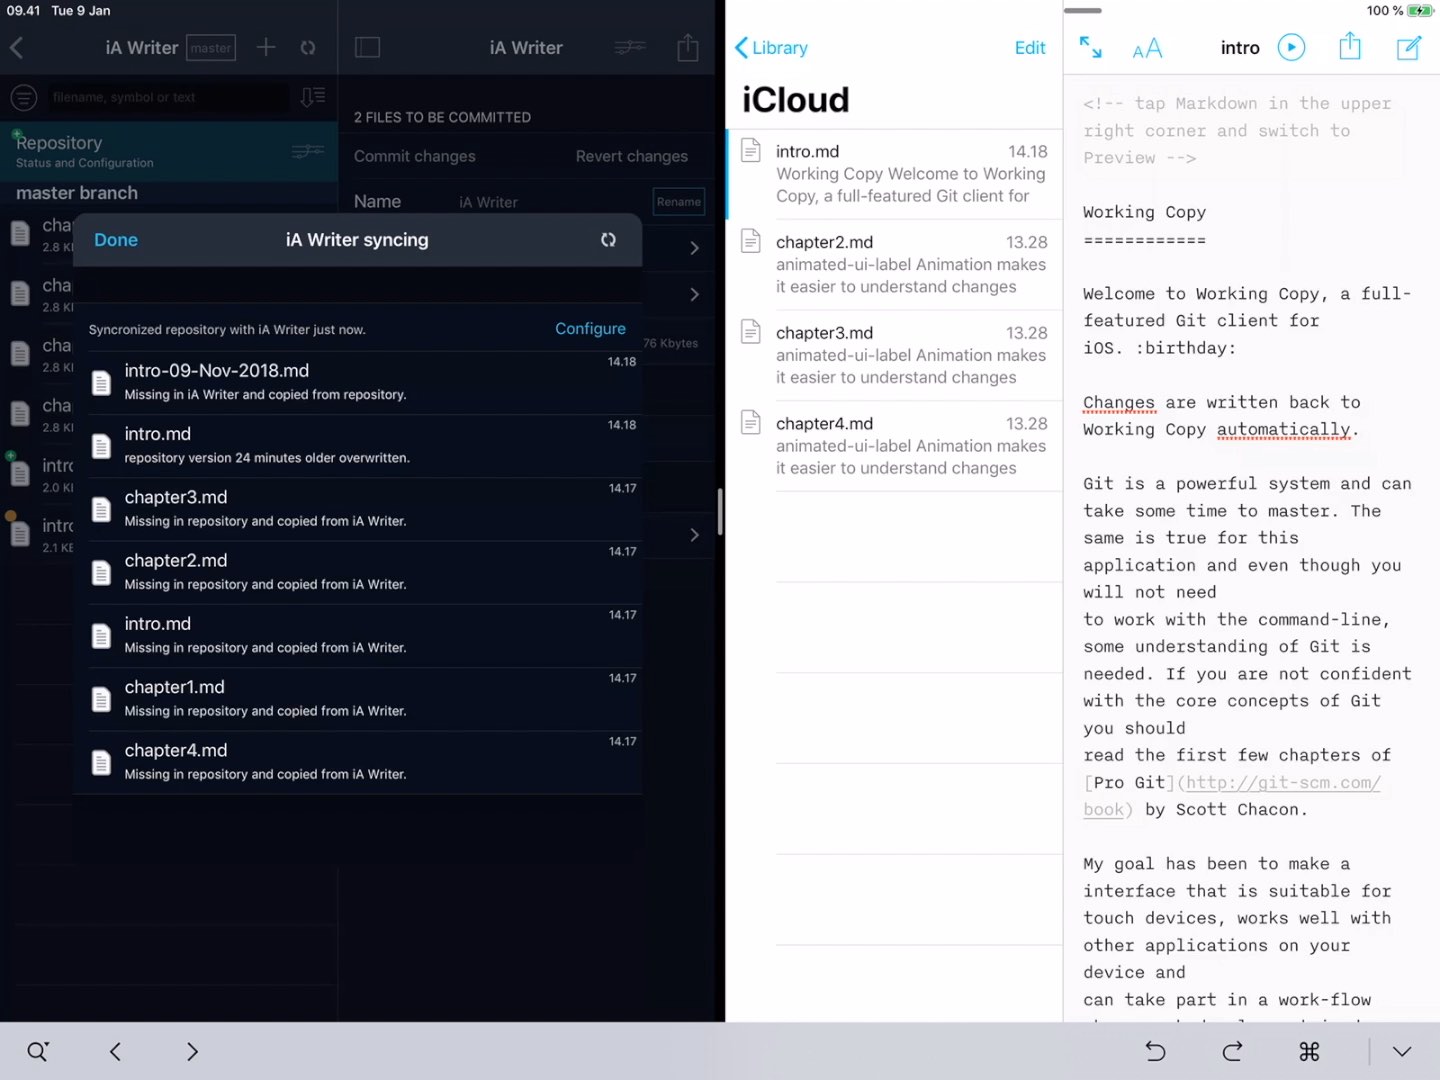Viewport: 1440px width, 1080px height.
Task: Select chapter4.md sync entry
Action: click(x=365, y=762)
